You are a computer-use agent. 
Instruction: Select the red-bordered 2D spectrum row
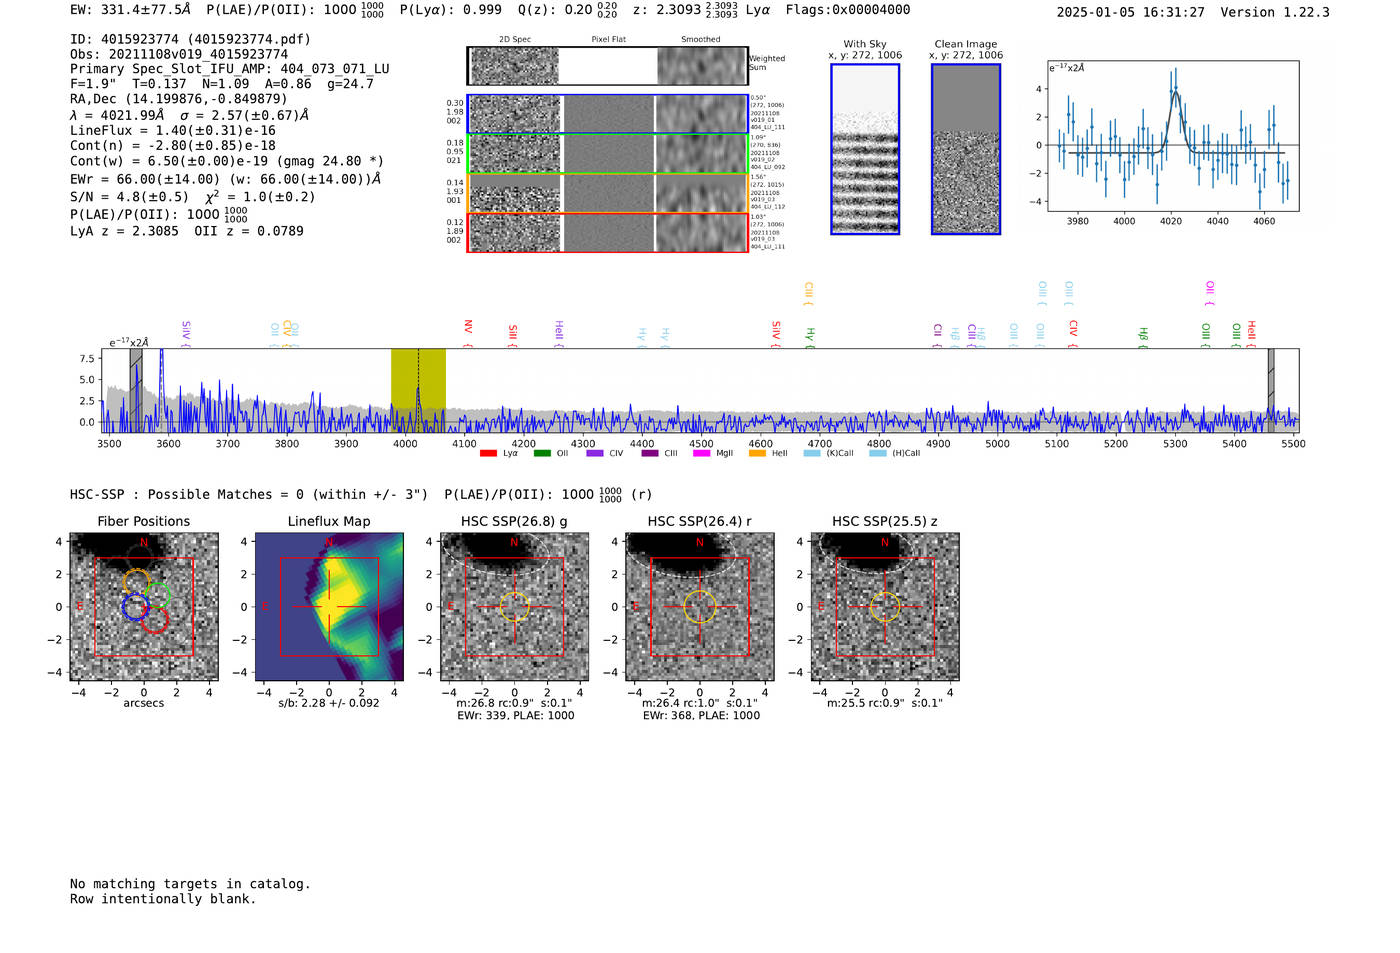click(x=607, y=232)
